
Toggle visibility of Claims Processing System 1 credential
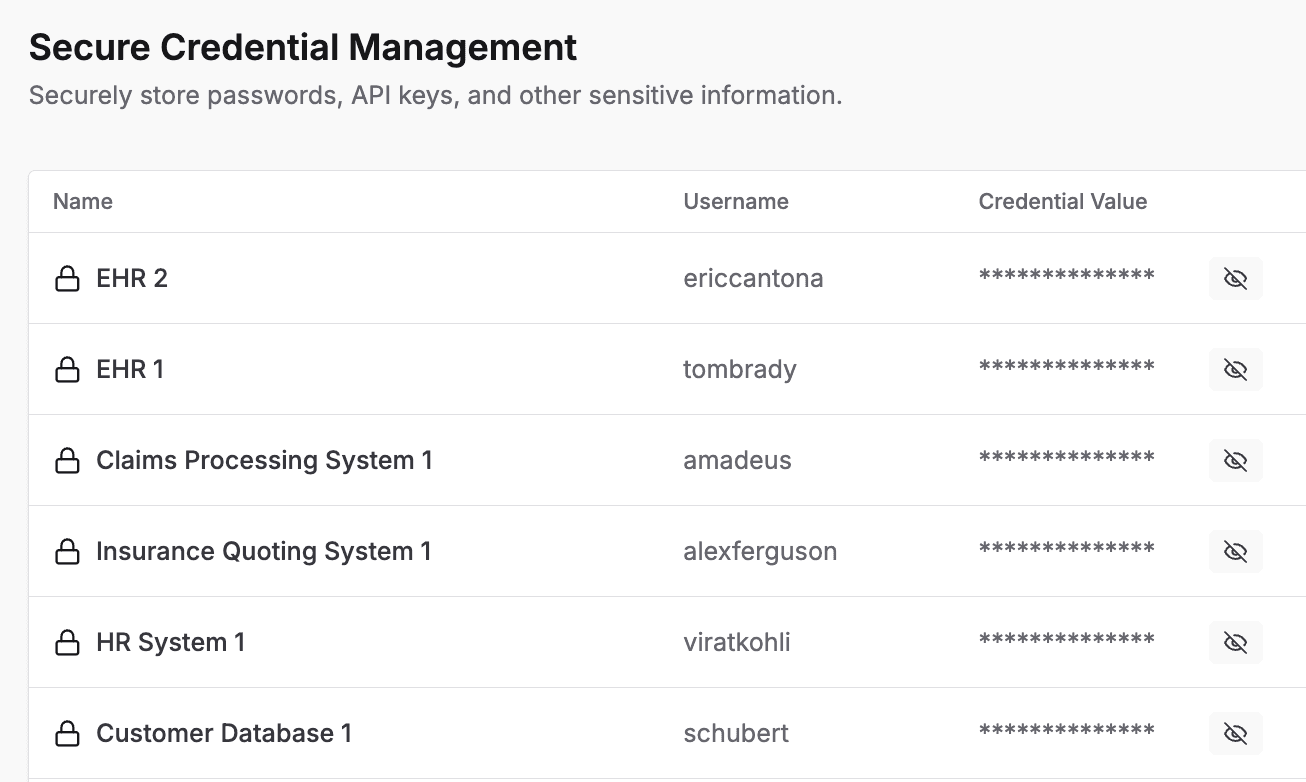point(1235,461)
